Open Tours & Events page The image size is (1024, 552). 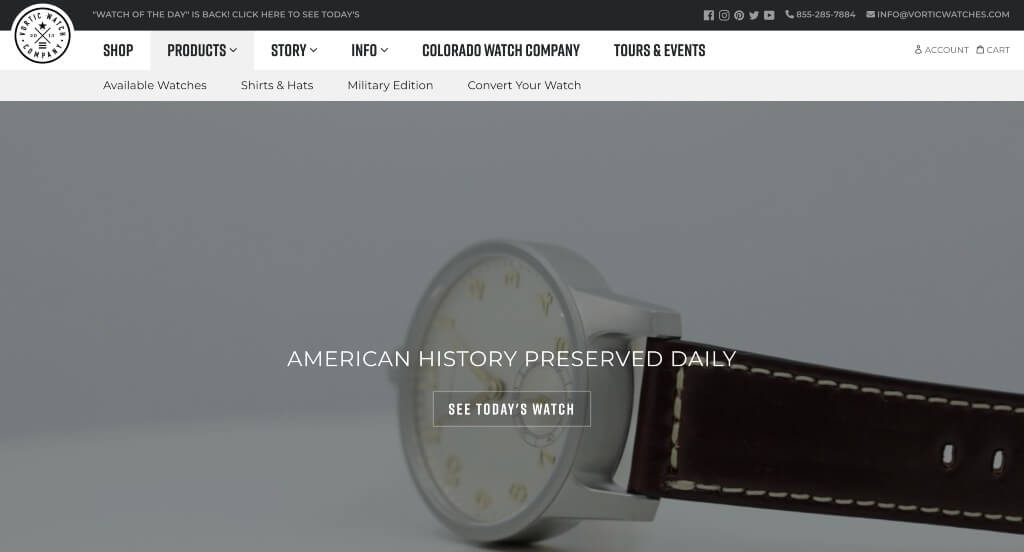(x=660, y=50)
